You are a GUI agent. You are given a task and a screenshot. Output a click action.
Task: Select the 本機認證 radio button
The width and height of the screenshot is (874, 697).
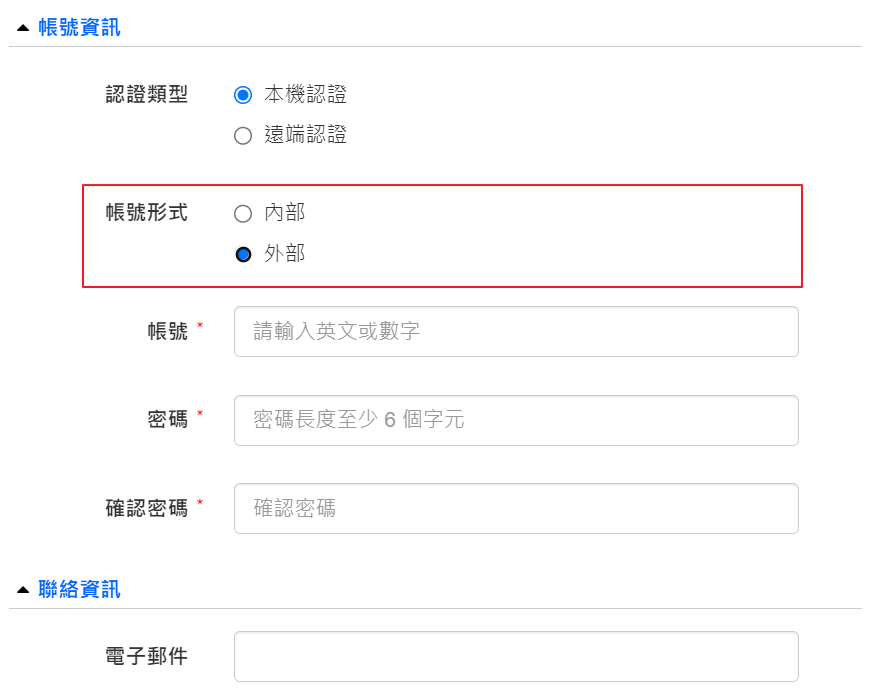coord(243,95)
